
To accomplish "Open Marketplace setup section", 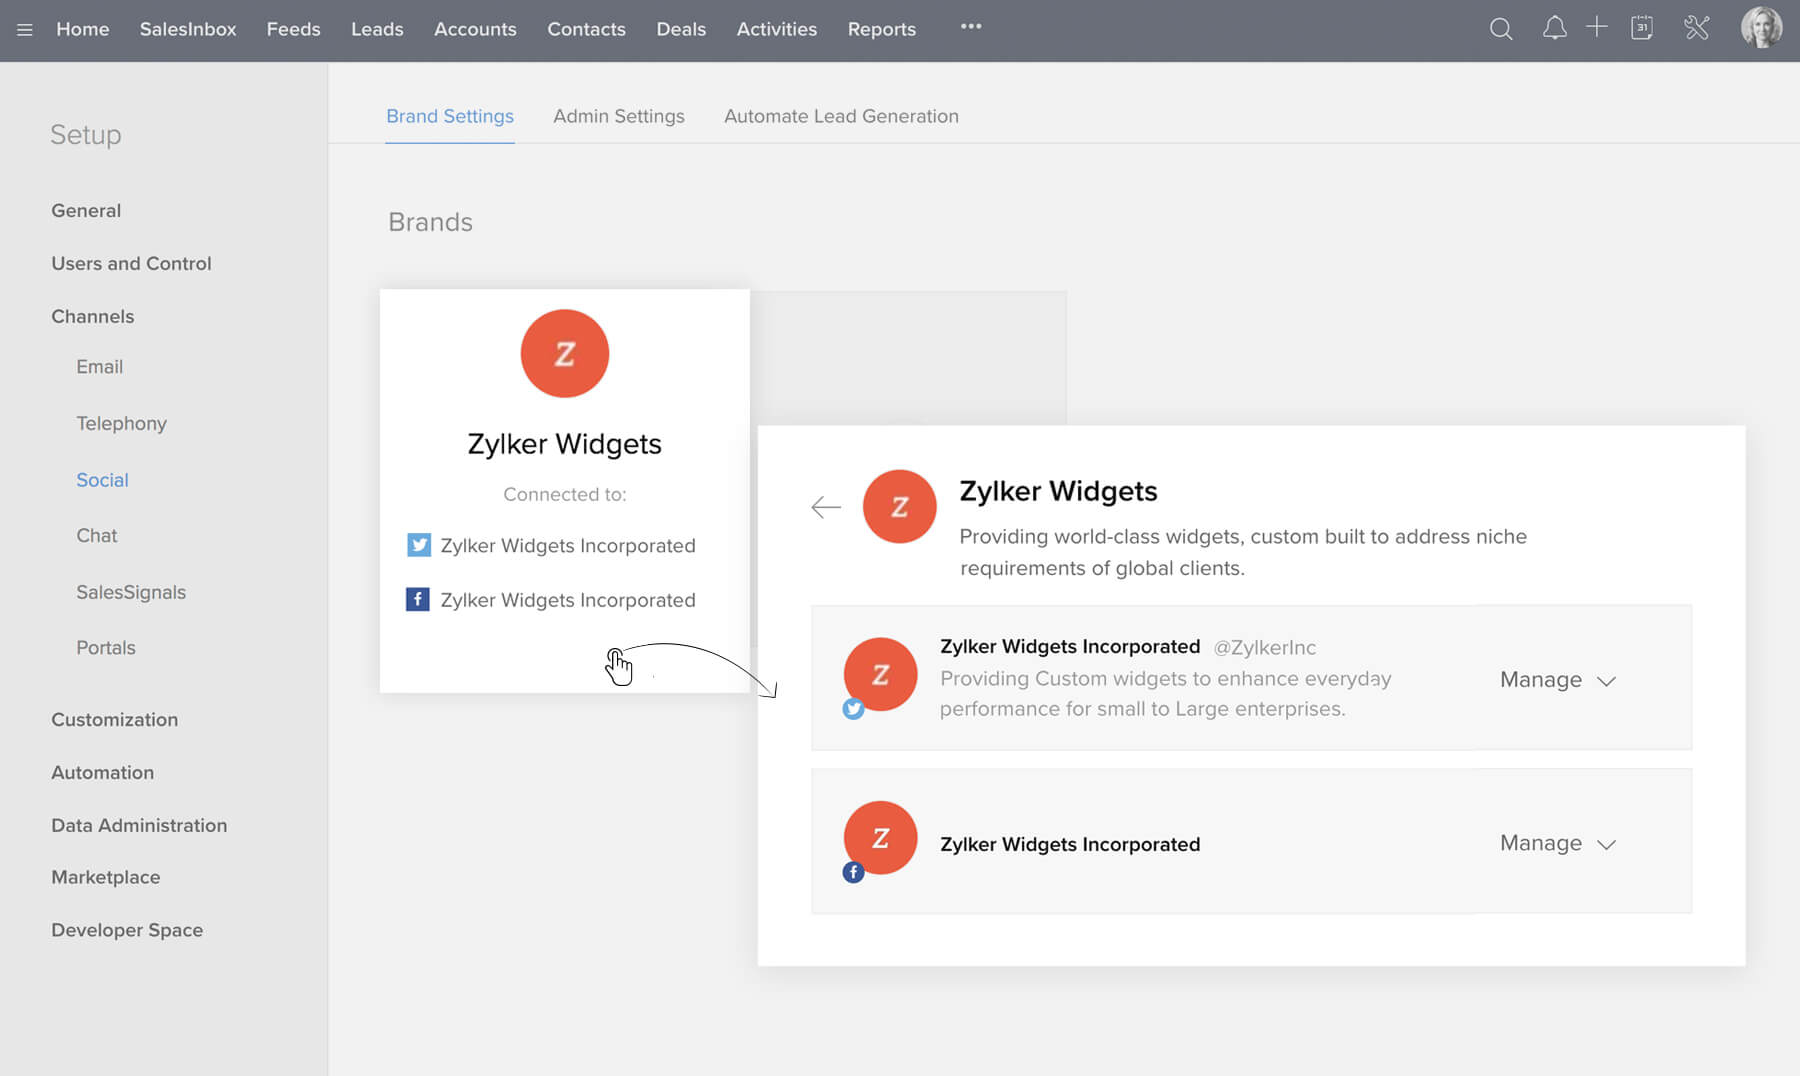I will (106, 878).
